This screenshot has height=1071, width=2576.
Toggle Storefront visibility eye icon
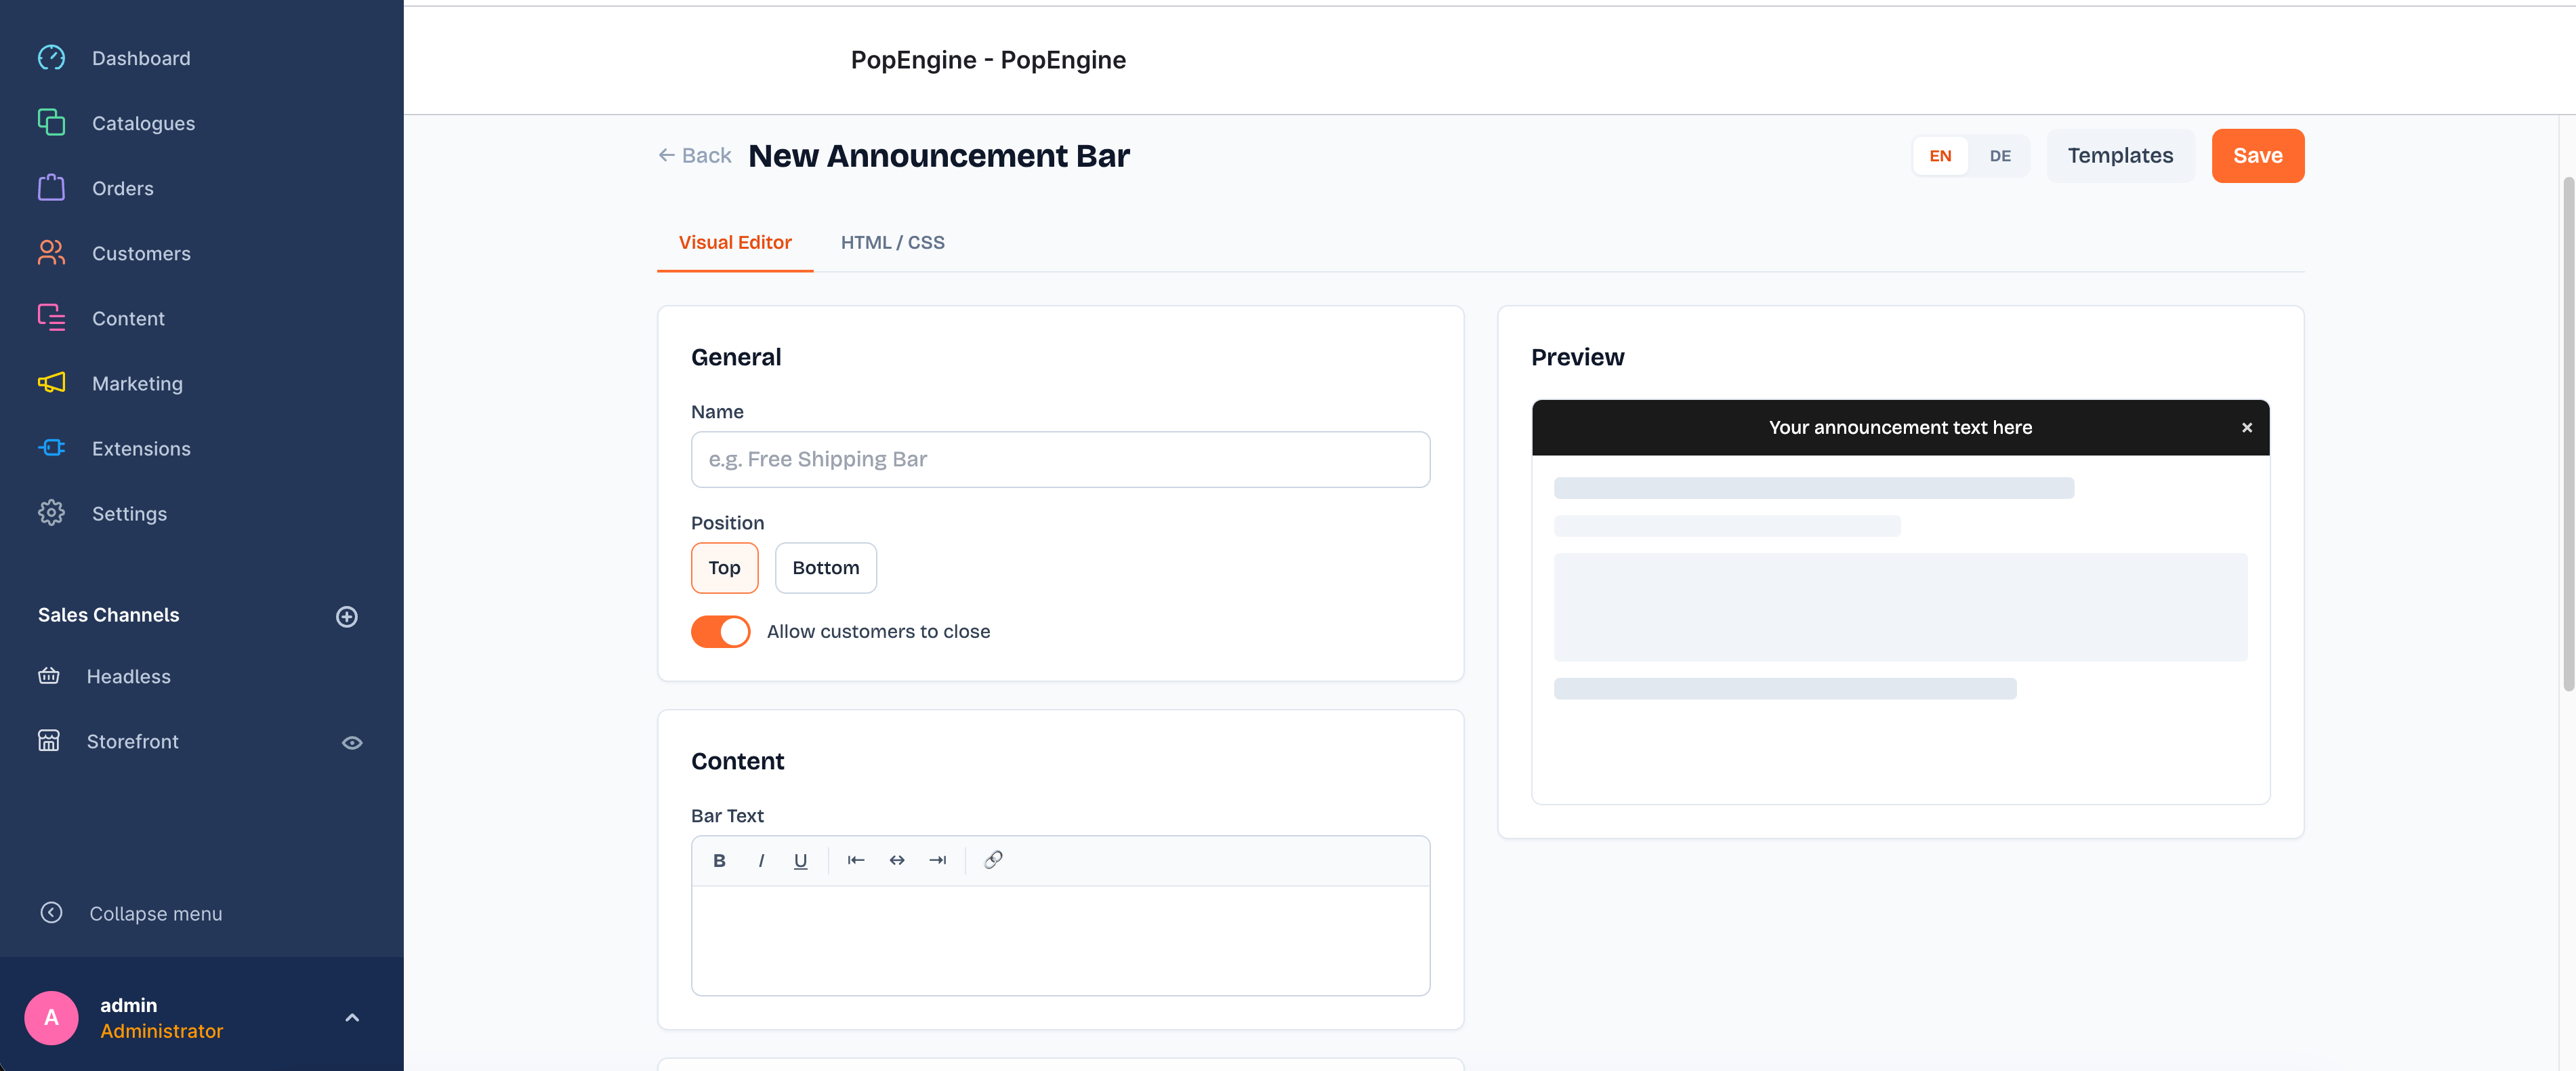pos(352,742)
